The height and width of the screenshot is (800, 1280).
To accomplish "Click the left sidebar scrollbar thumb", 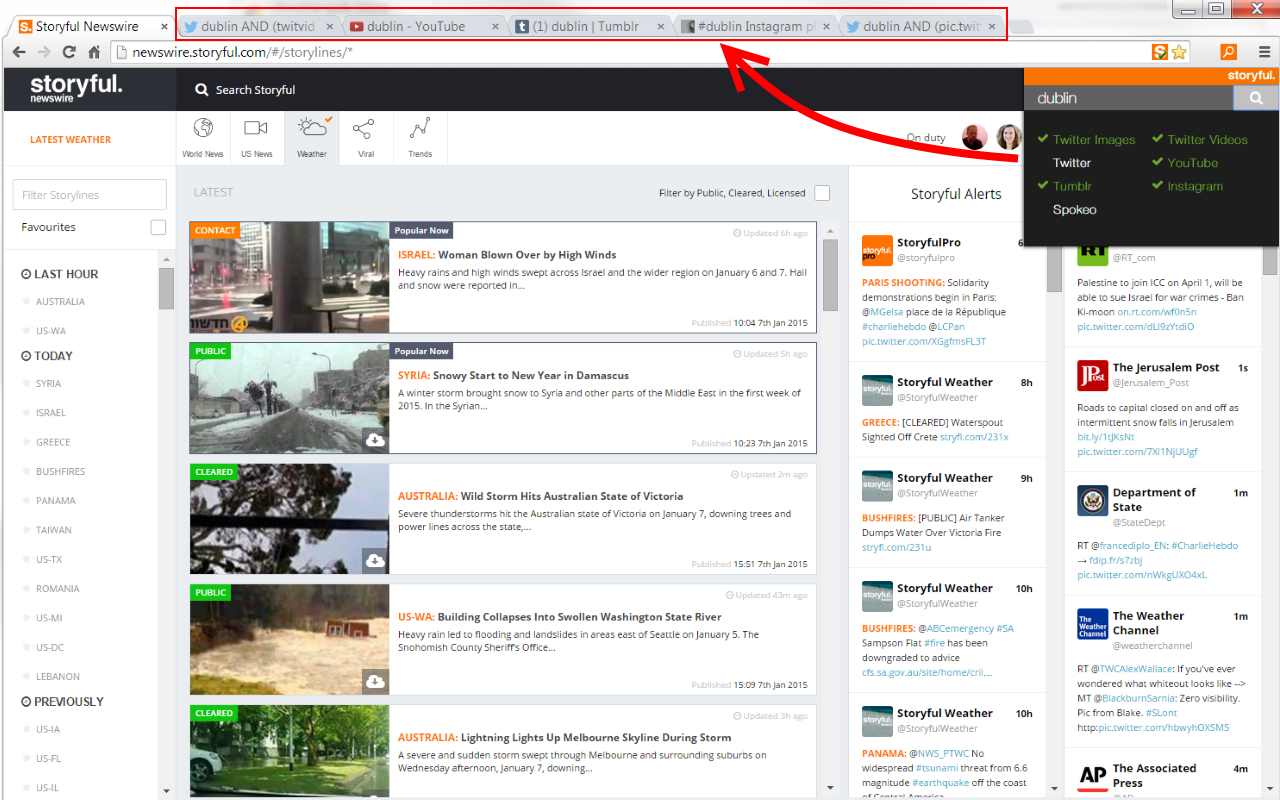I will (x=166, y=288).
